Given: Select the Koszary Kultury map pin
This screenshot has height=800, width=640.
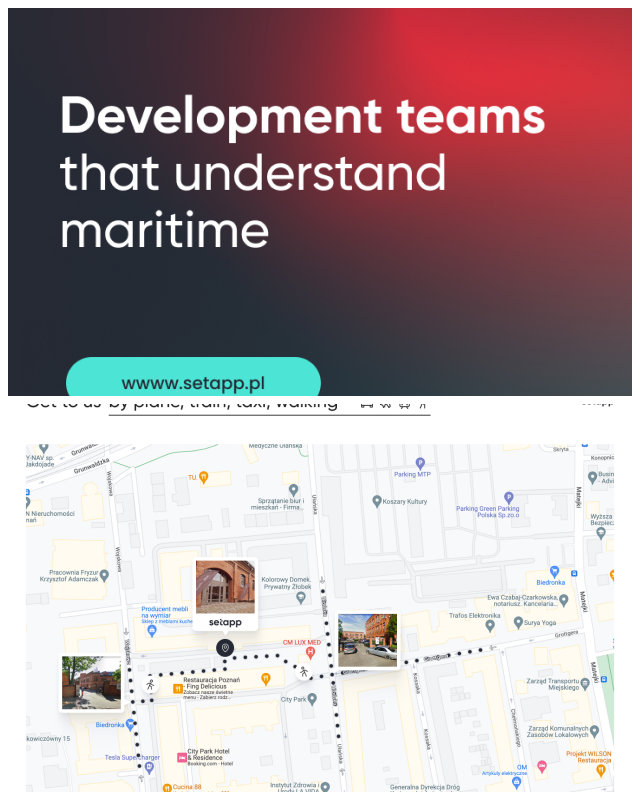Looking at the screenshot, I should coord(377,502).
